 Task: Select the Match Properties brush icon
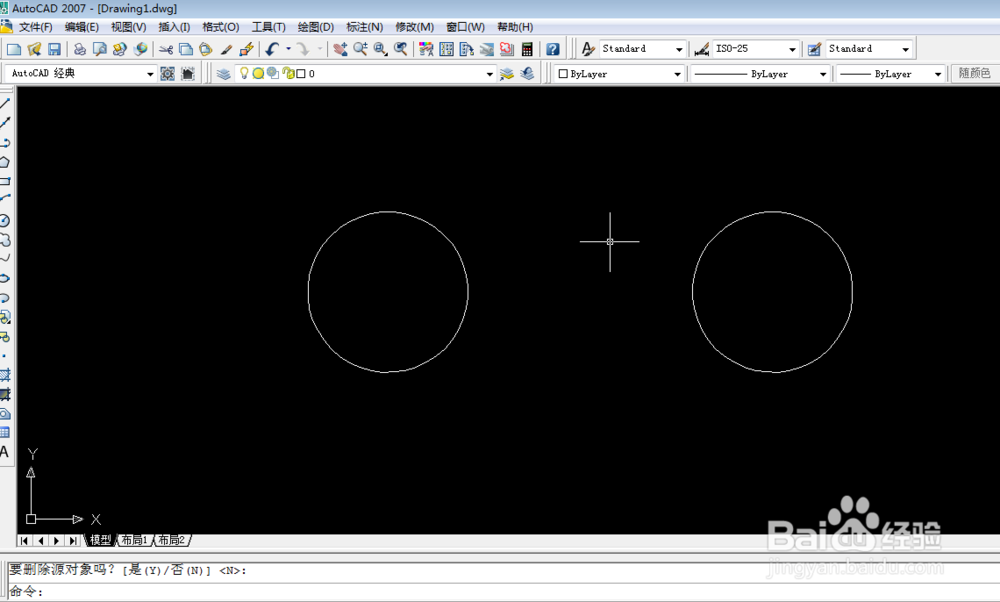pos(226,49)
